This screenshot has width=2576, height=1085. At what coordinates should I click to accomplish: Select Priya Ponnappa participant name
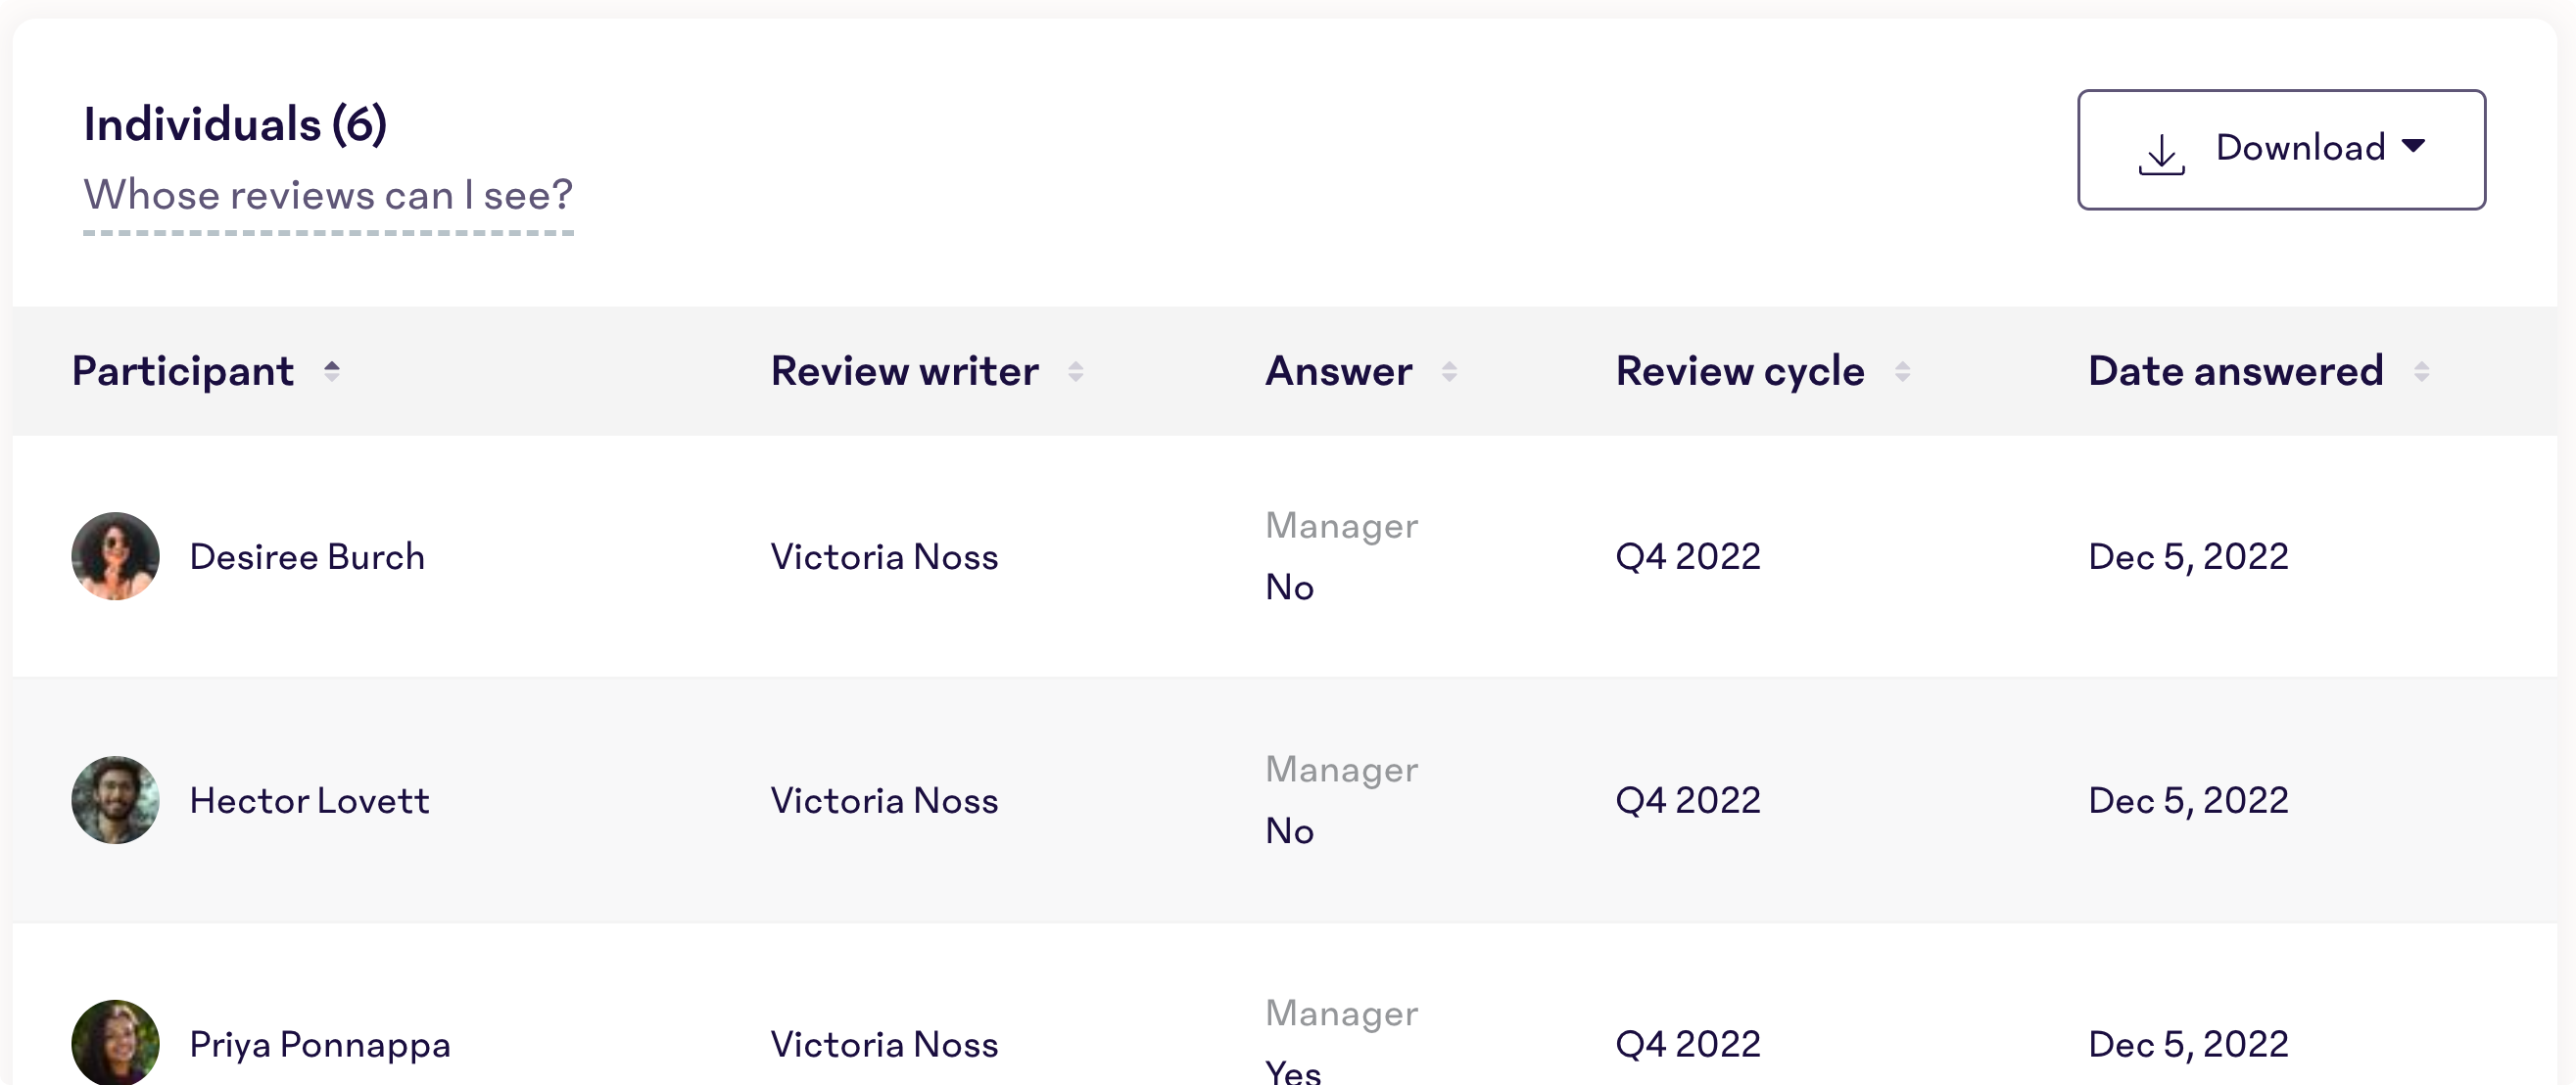pos(320,1045)
